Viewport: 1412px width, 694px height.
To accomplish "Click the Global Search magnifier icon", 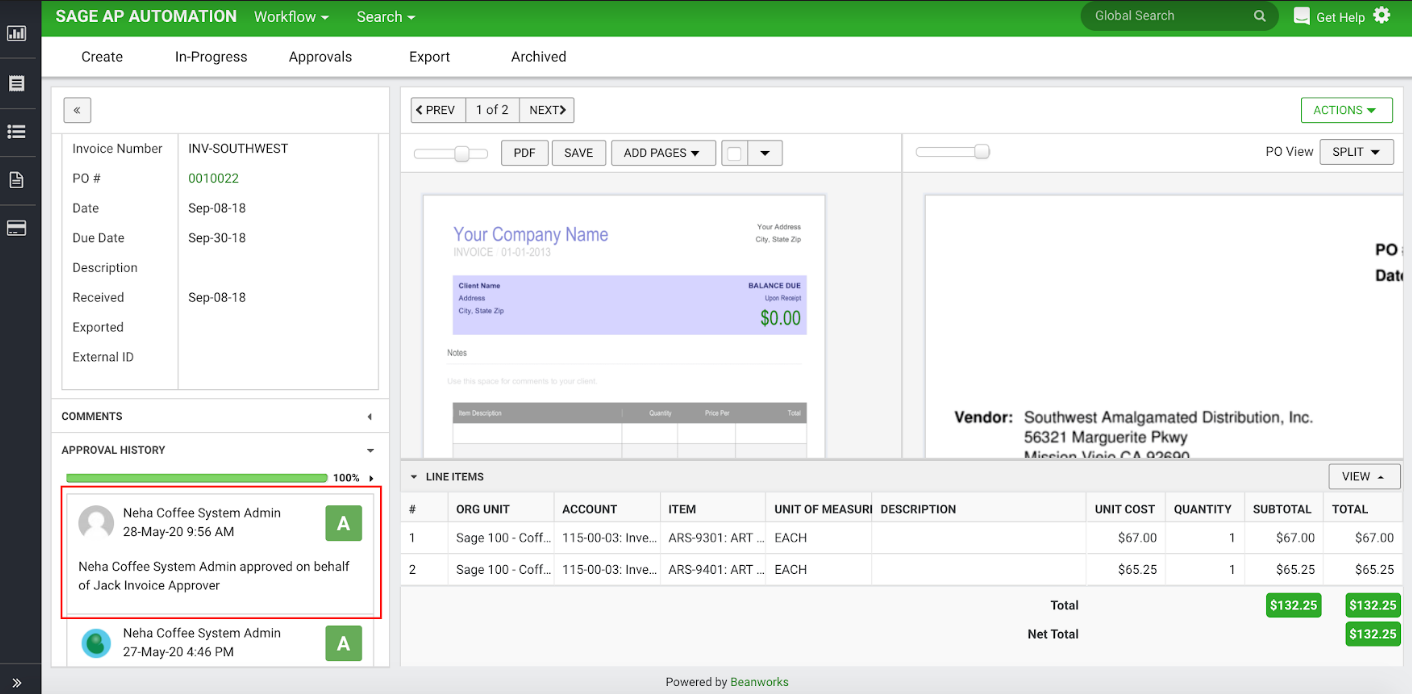I will coord(1260,16).
